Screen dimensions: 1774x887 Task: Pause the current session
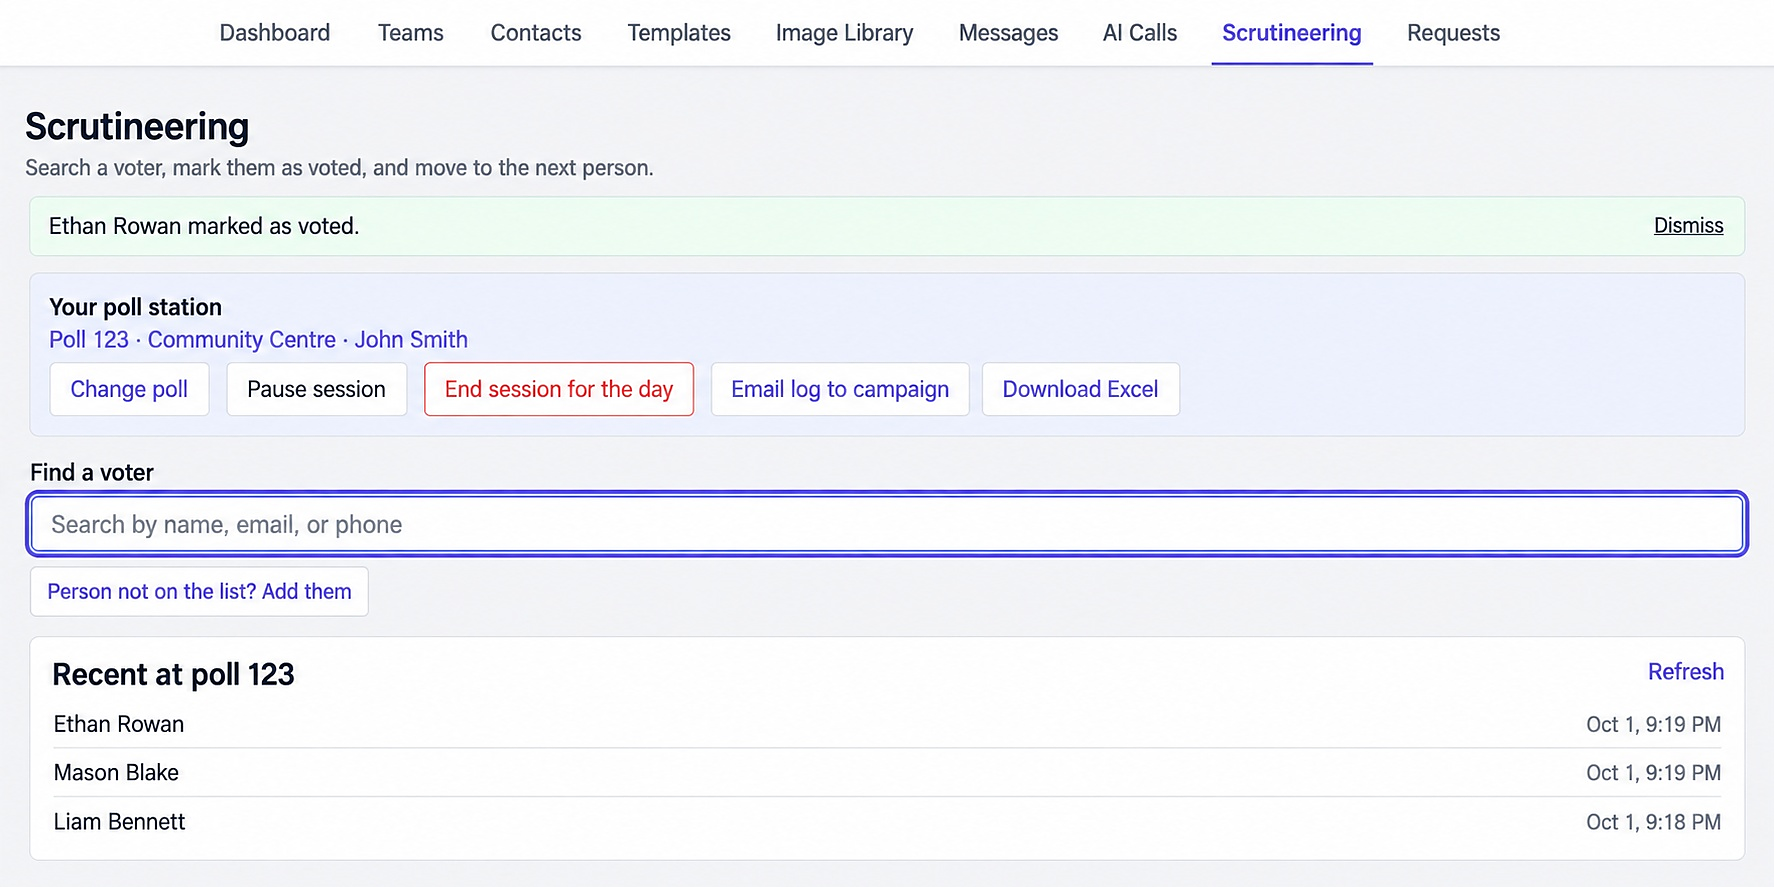316,389
